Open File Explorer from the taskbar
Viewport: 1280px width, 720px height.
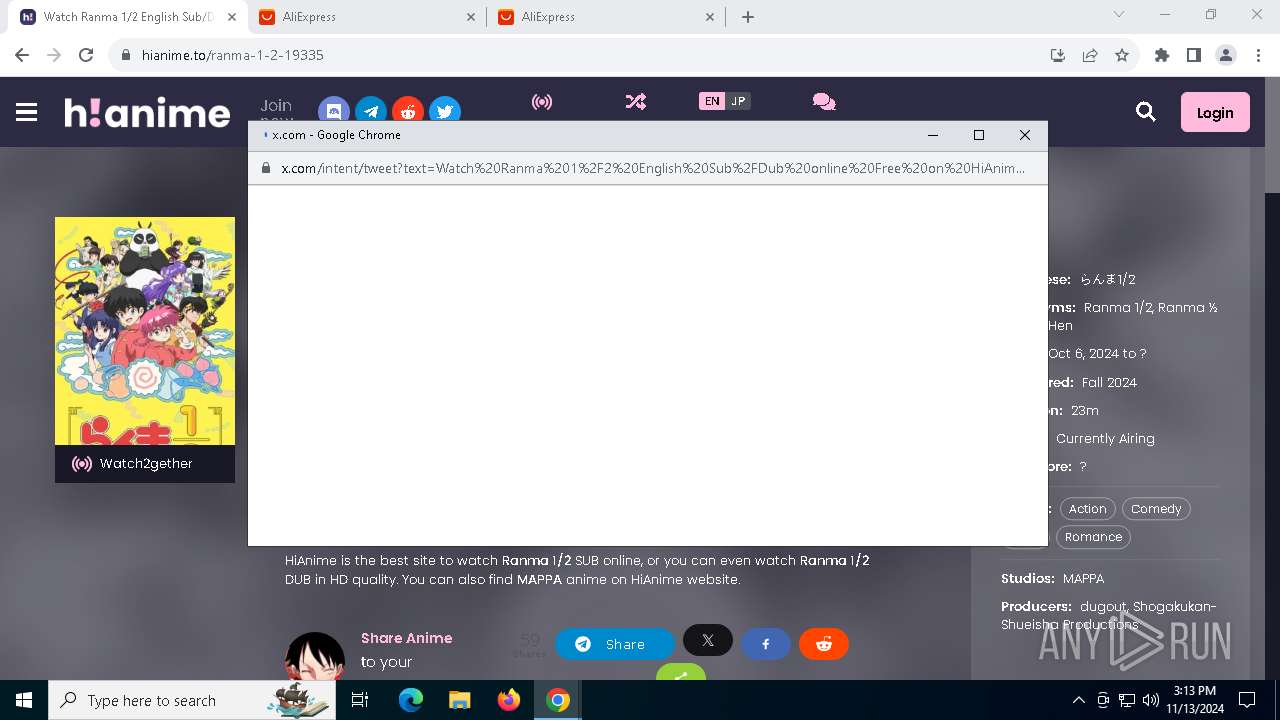point(459,700)
